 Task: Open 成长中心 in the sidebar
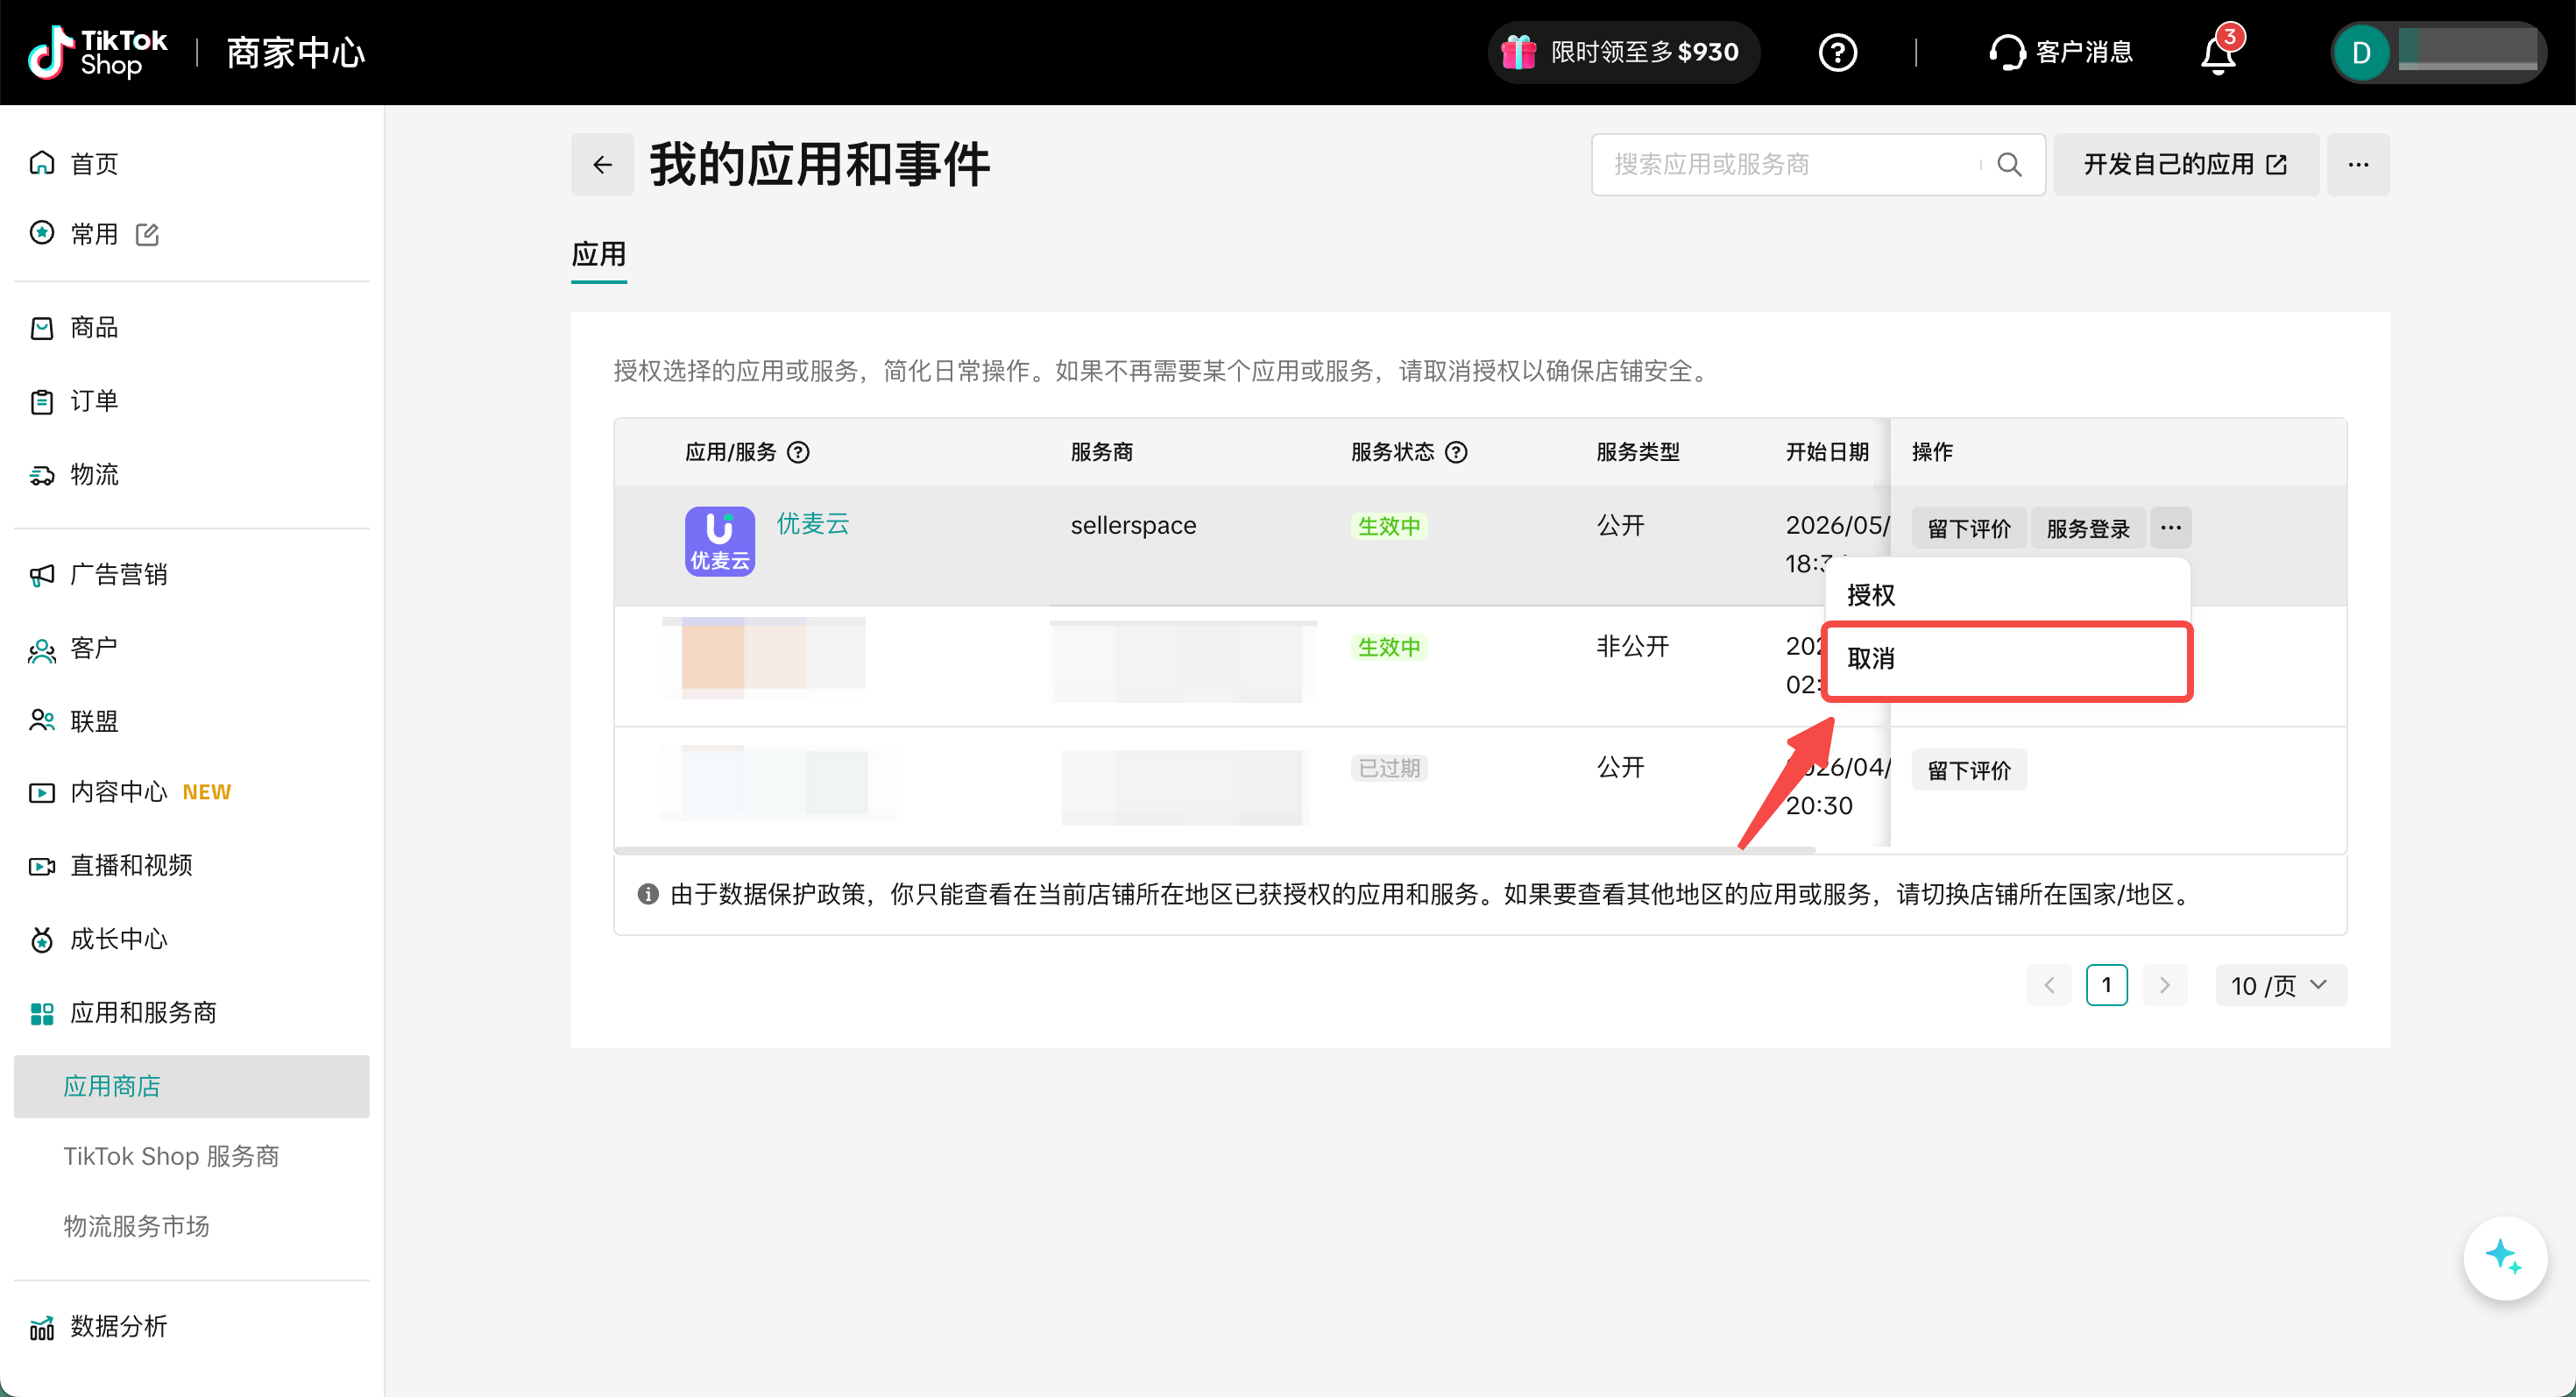click(x=192, y=939)
